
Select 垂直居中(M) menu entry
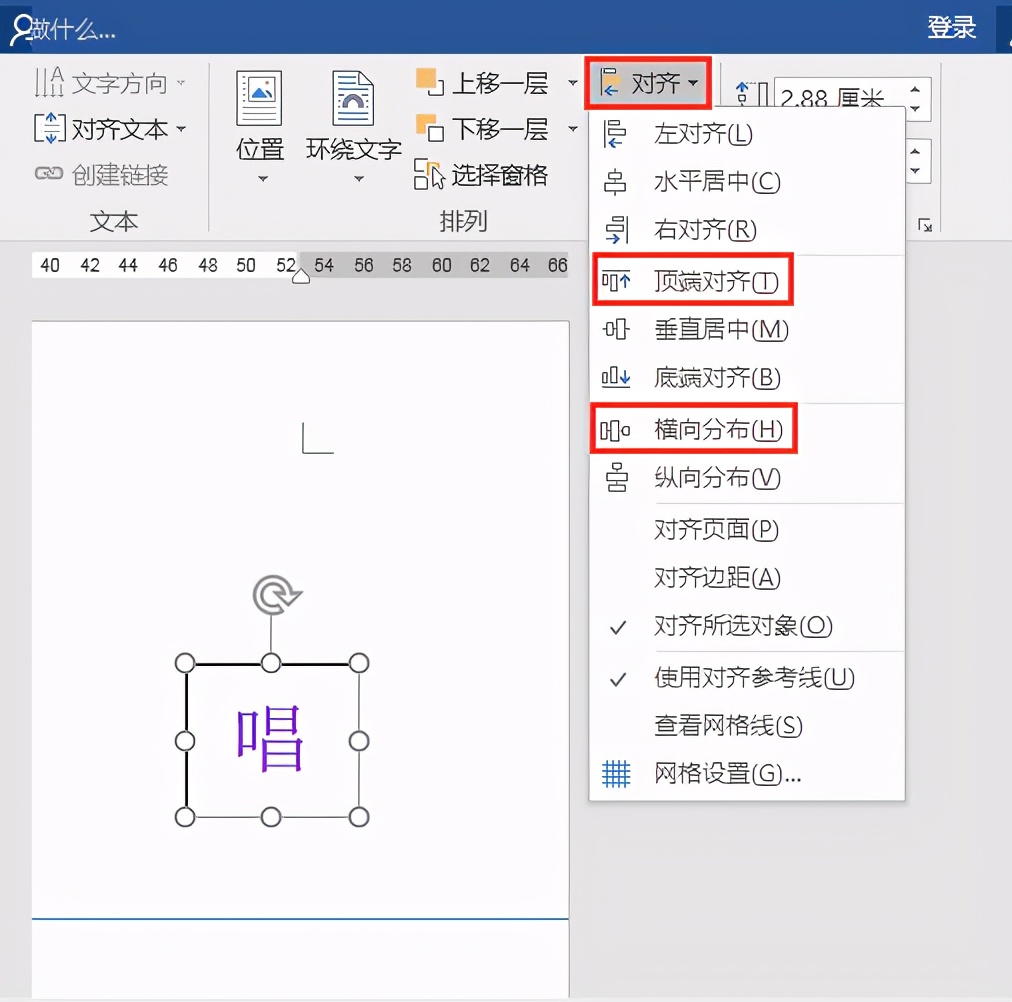click(x=747, y=330)
